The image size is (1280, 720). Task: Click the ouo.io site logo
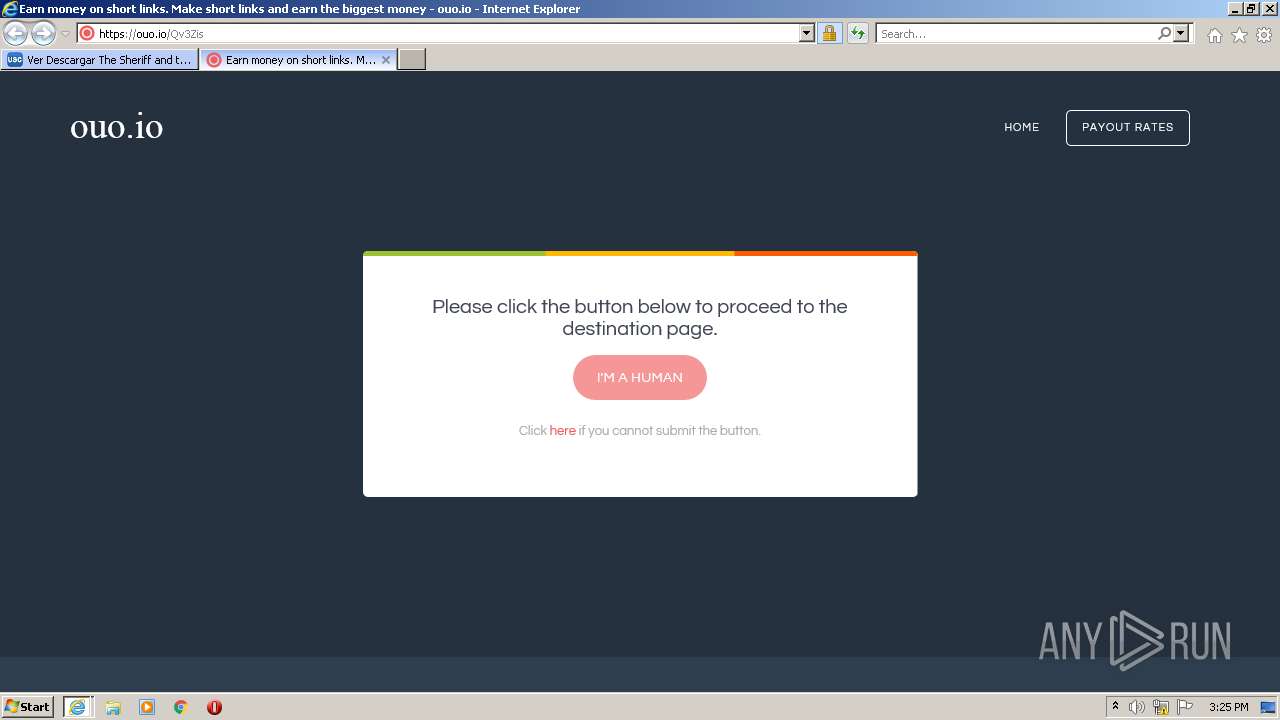click(116, 127)
